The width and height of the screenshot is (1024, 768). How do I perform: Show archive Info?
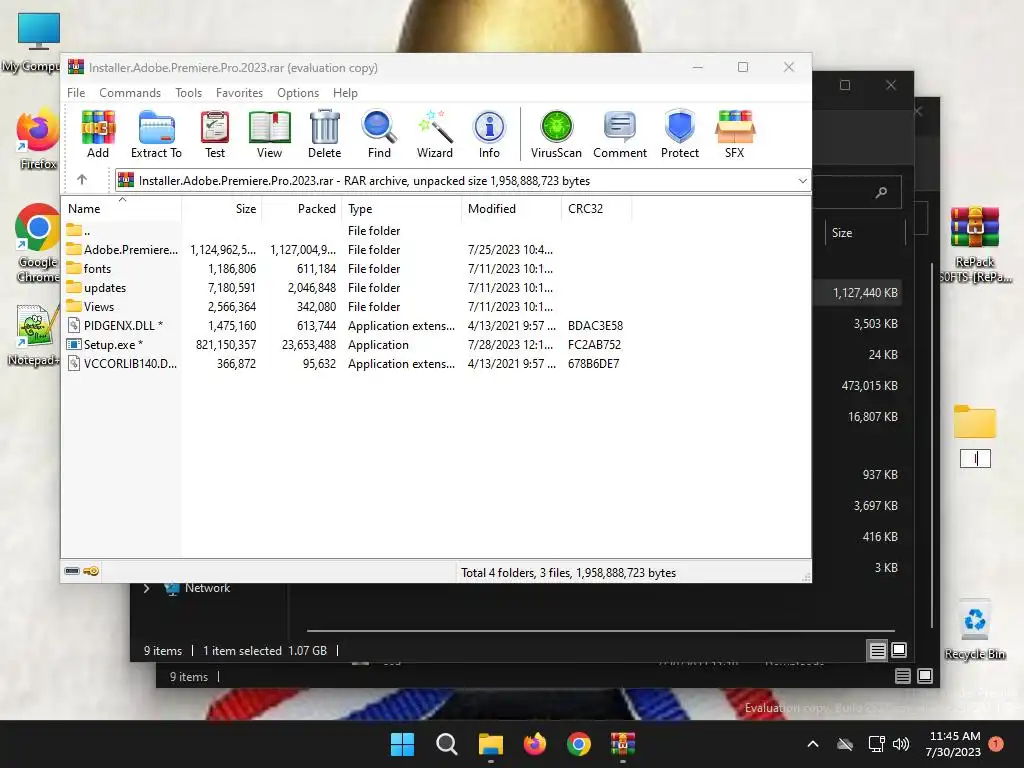coord(489,134)
